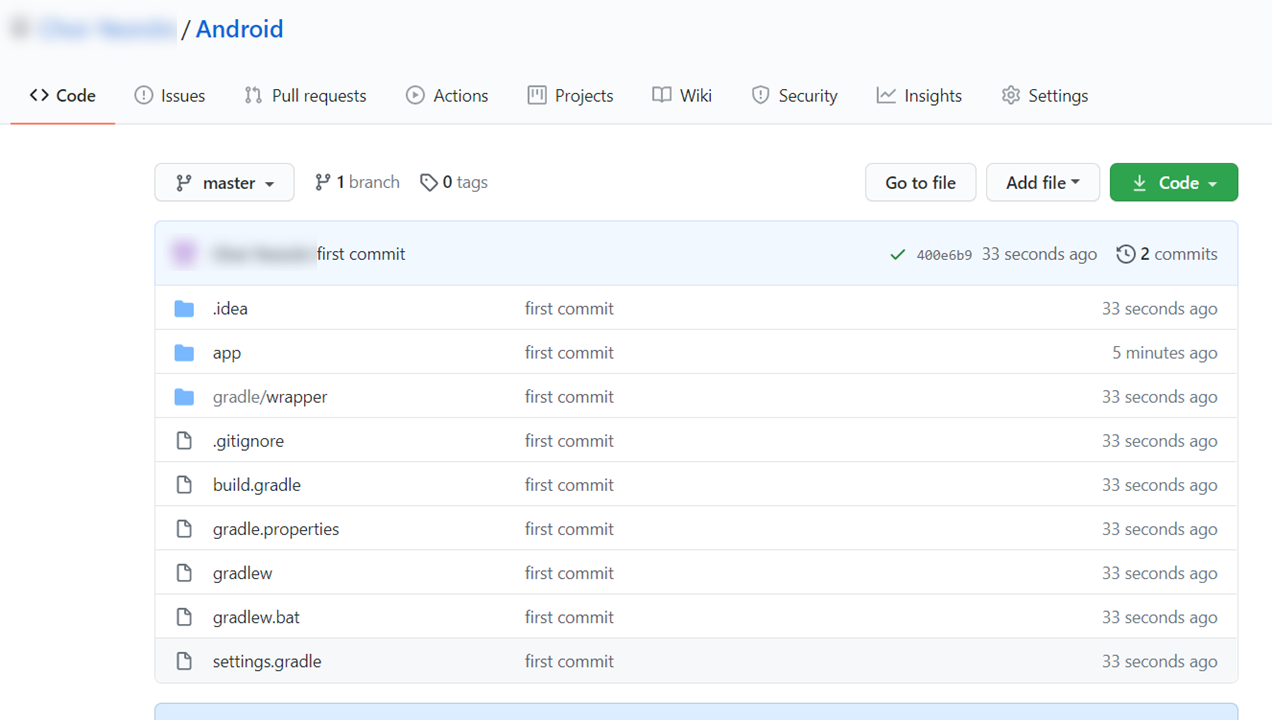Screen dimensions: 1272x720
Task: Open the gradlew file
Action: 243,573
